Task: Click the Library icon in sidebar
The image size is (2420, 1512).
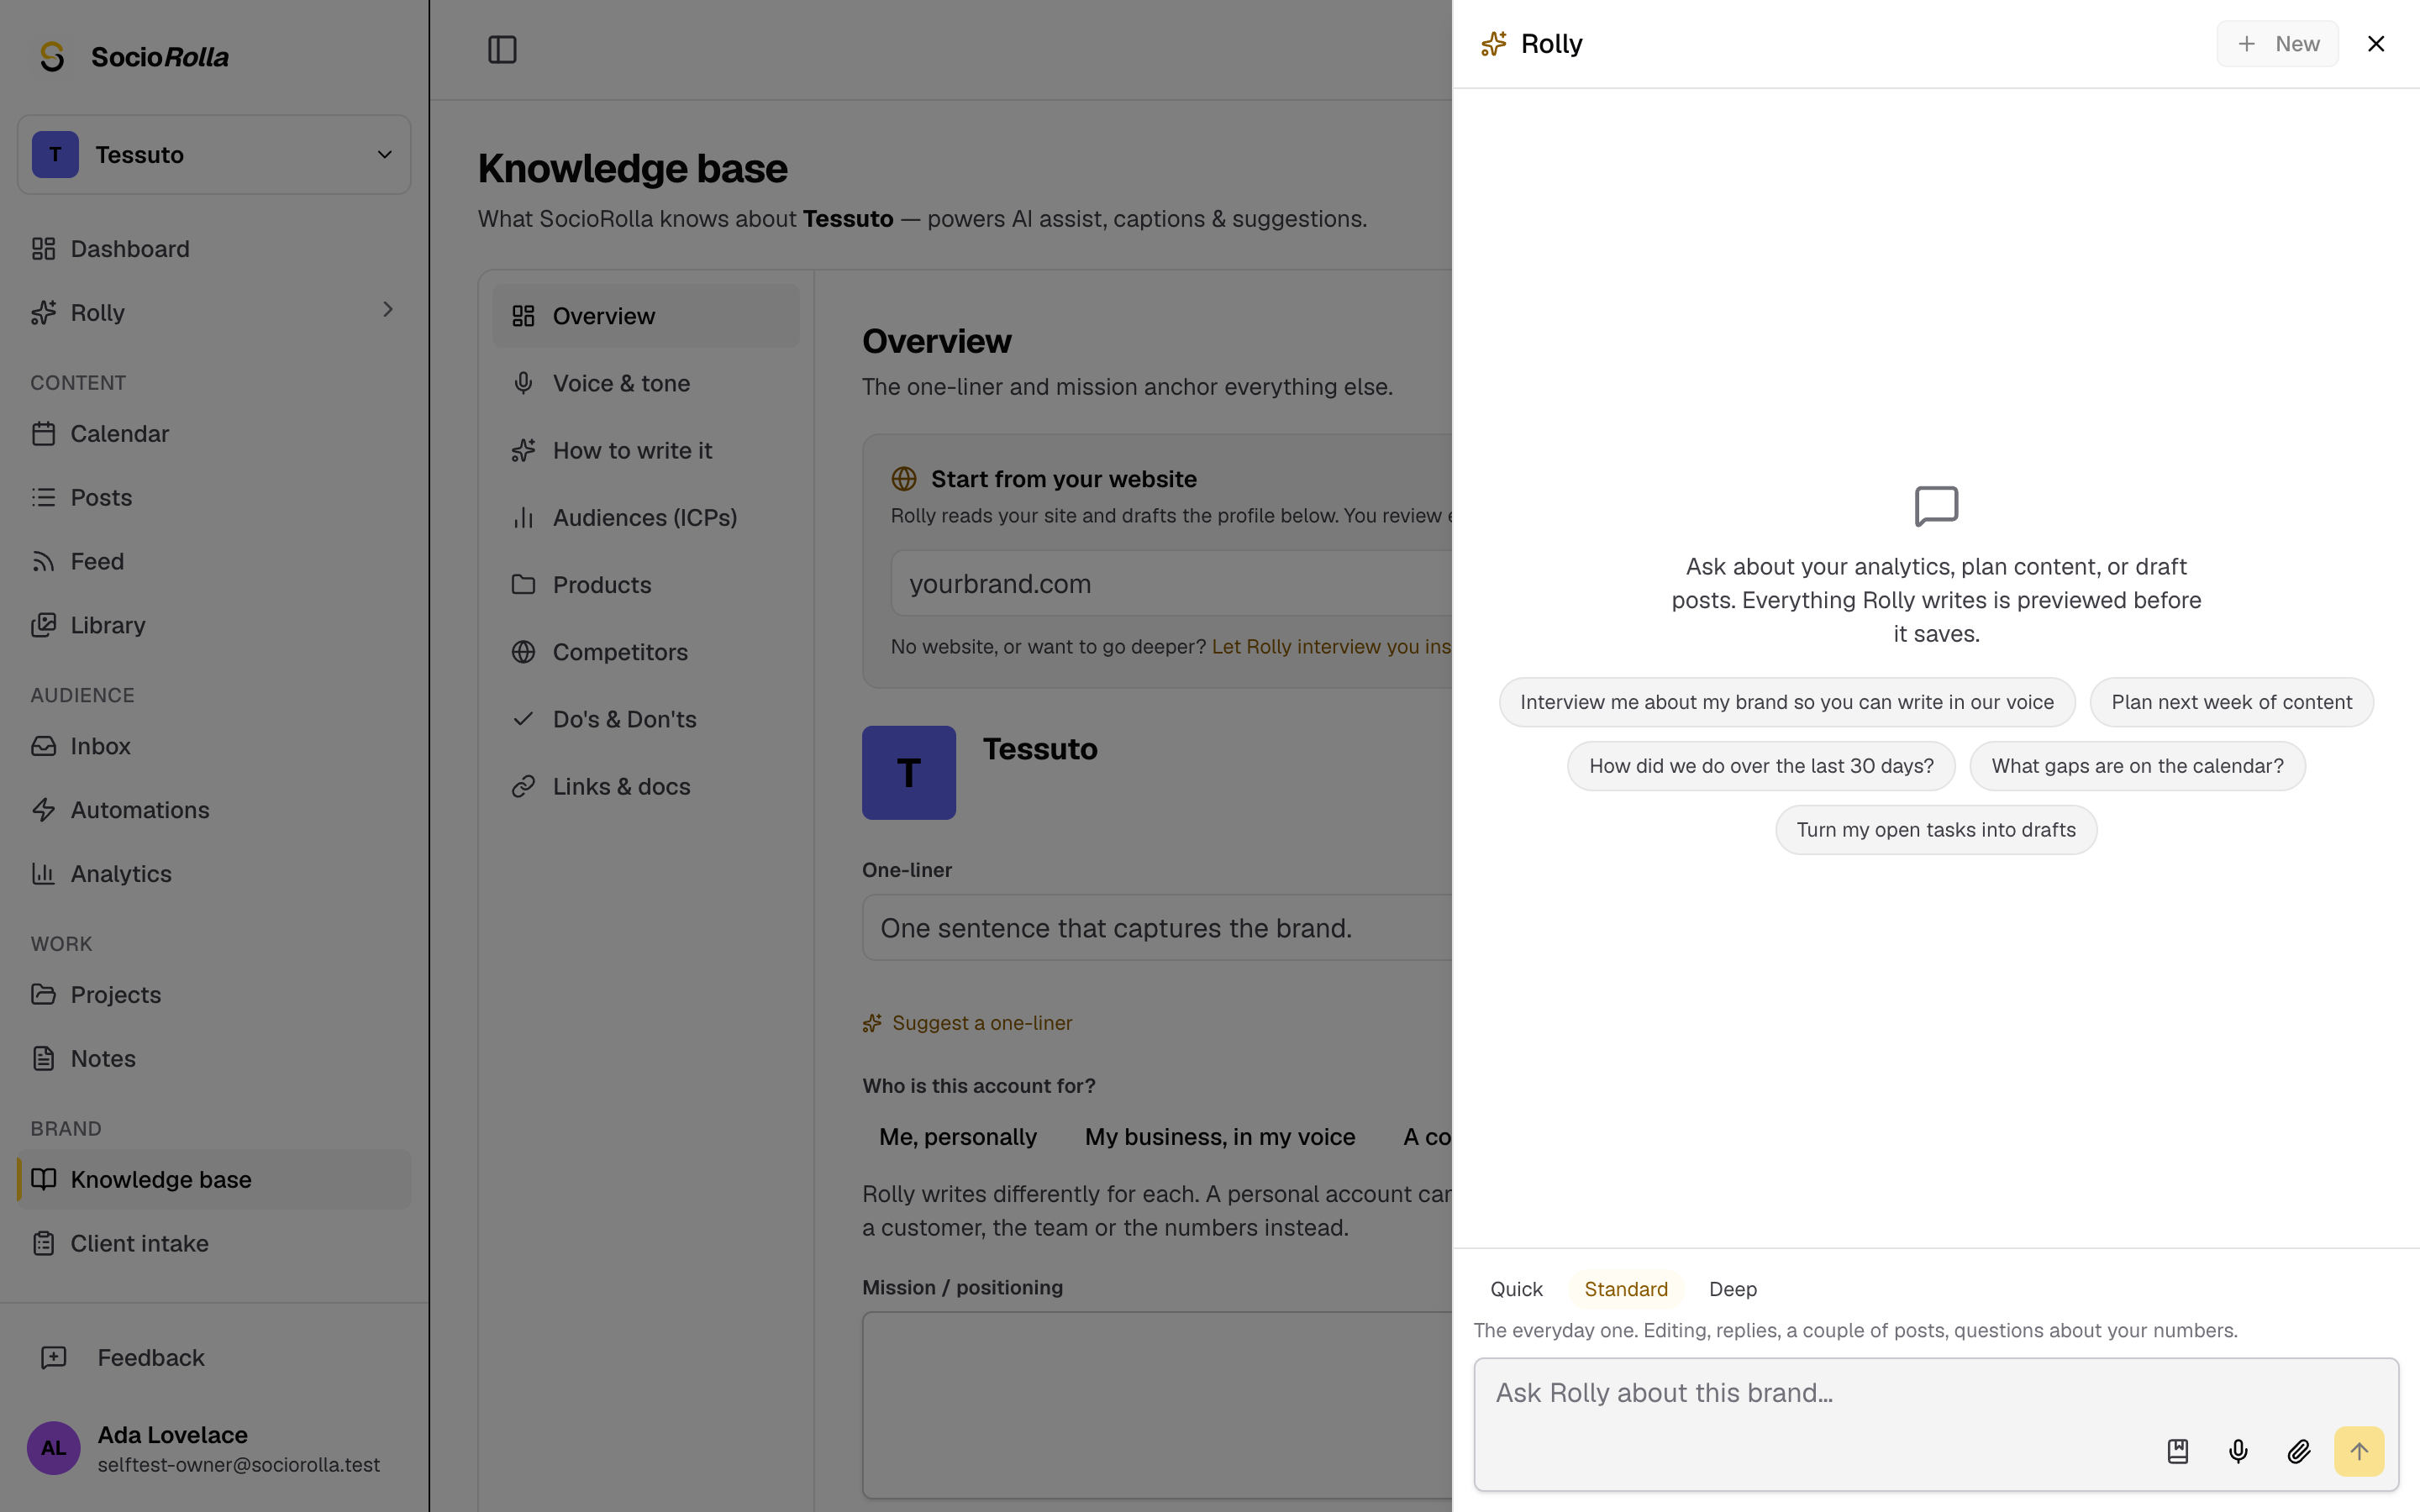Action: point(43,625)
